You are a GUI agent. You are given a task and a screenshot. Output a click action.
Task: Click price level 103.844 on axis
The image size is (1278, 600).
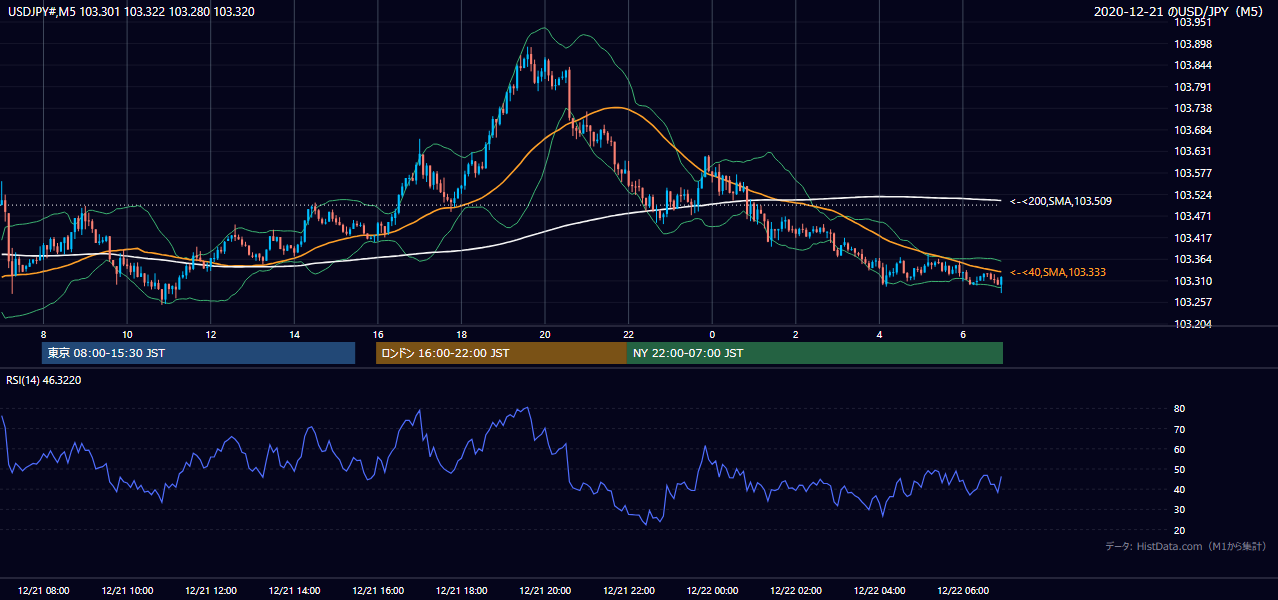click(1193, 65)
